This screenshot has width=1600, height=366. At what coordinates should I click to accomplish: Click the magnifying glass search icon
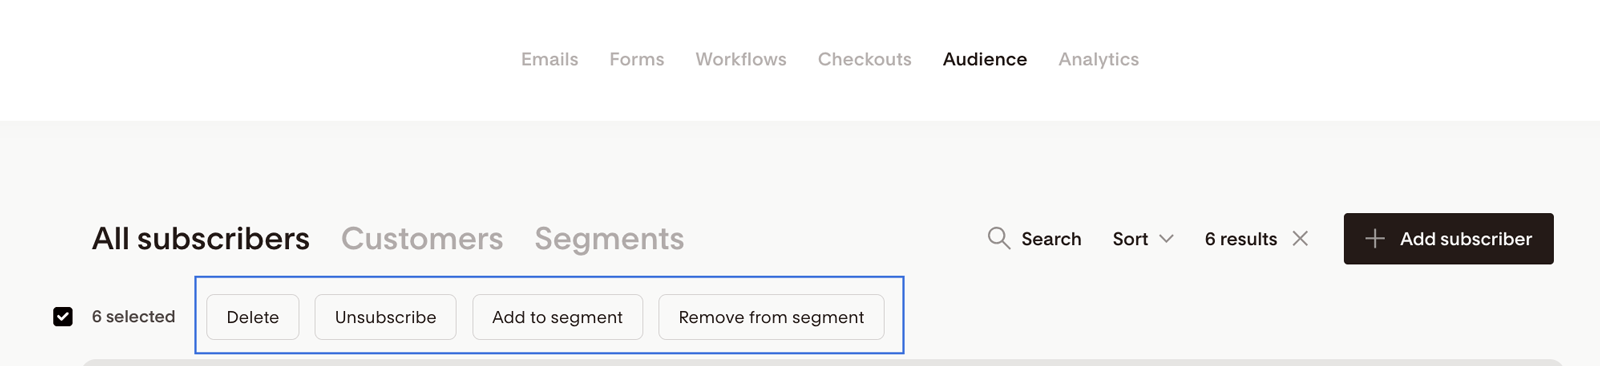[x=998, y=238]
